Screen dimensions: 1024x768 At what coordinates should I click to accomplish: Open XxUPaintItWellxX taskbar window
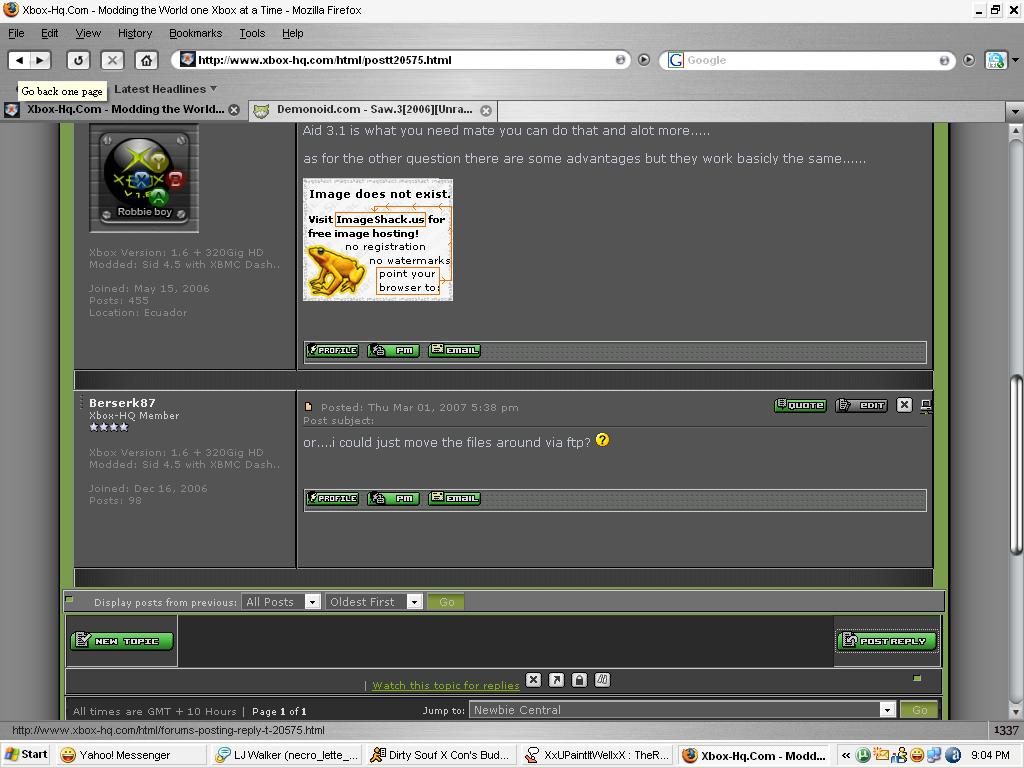point(598,756)
